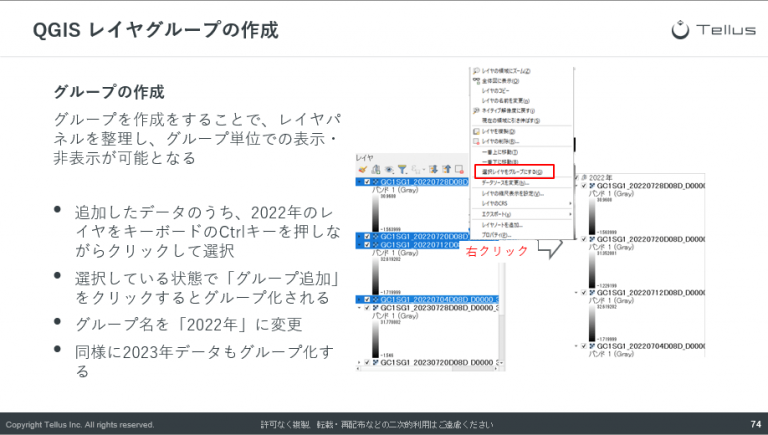The image size is (768, 435).
Task: Click the Expand All layers icon
Action: click(433, 169)
